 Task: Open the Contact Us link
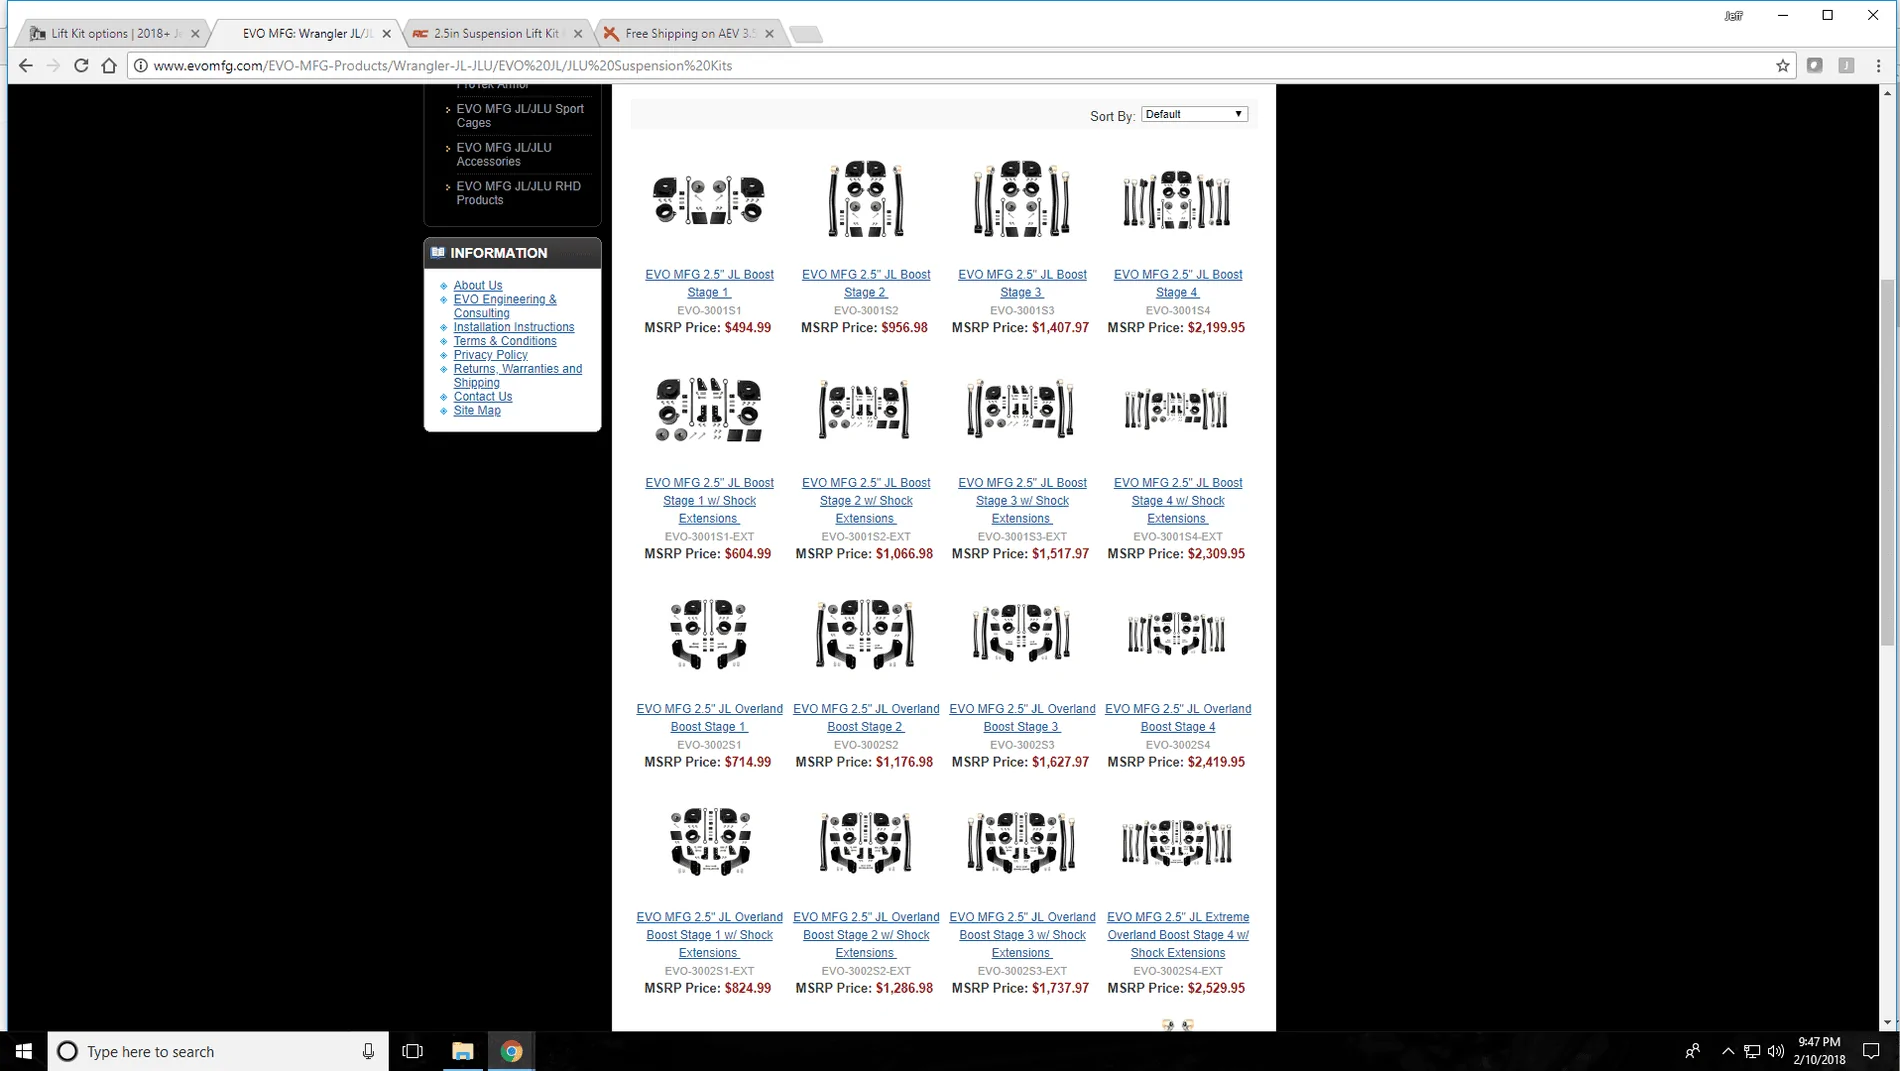point(483,397)
